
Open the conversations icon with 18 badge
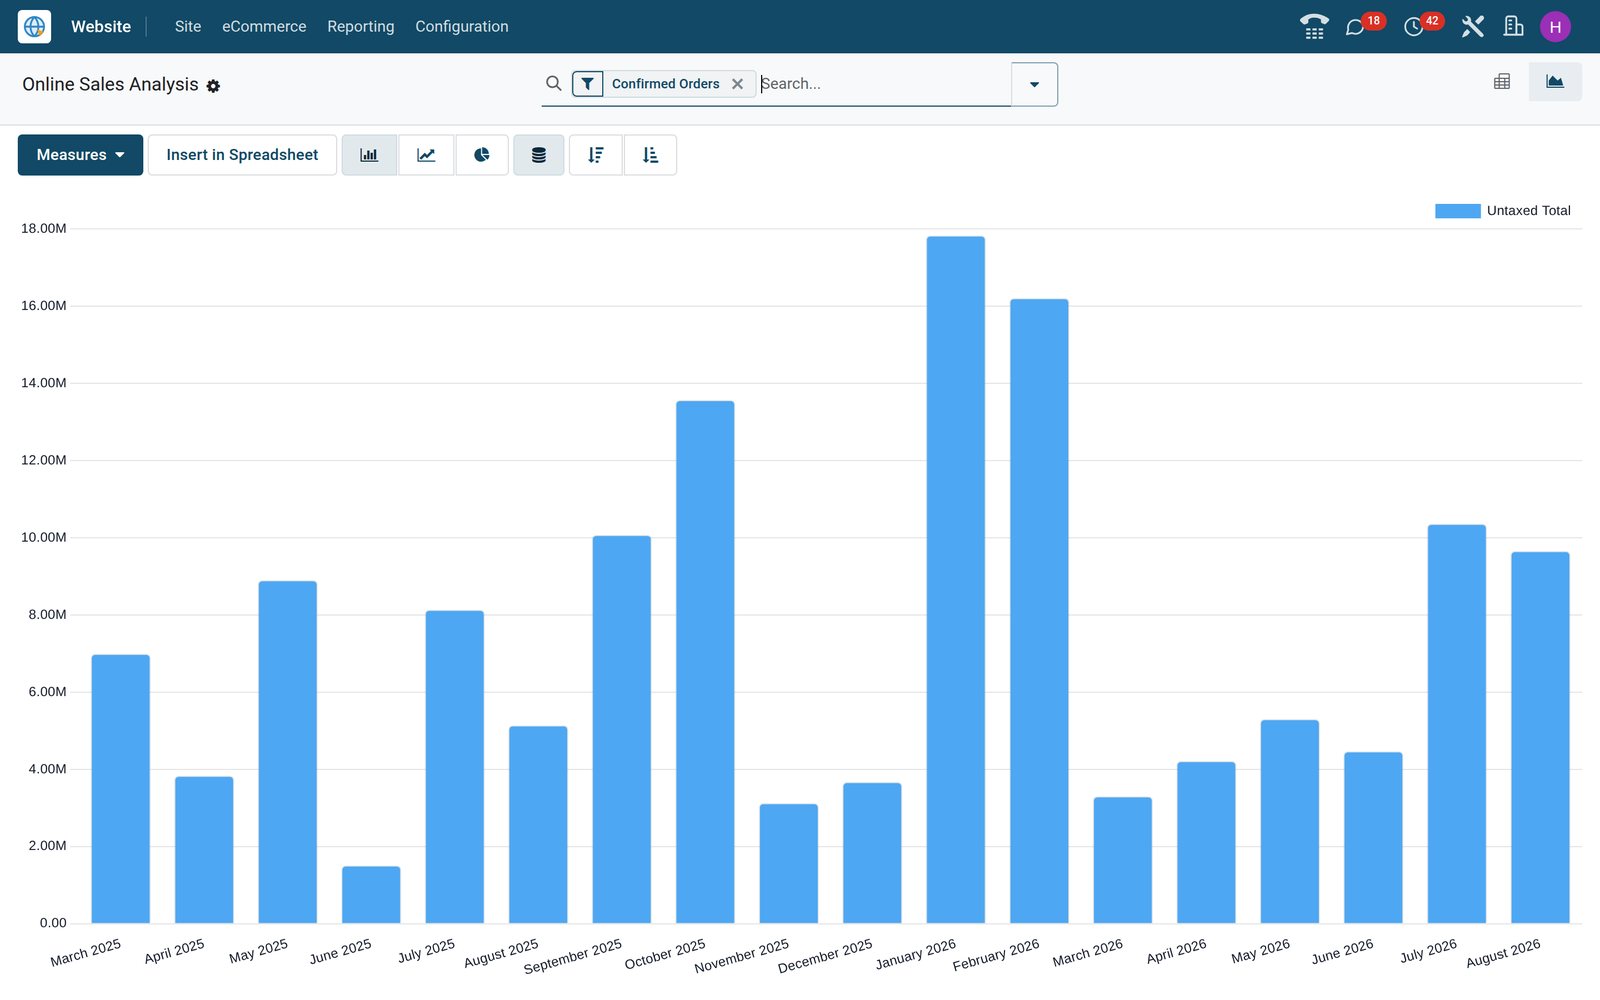pos(1355,27)
